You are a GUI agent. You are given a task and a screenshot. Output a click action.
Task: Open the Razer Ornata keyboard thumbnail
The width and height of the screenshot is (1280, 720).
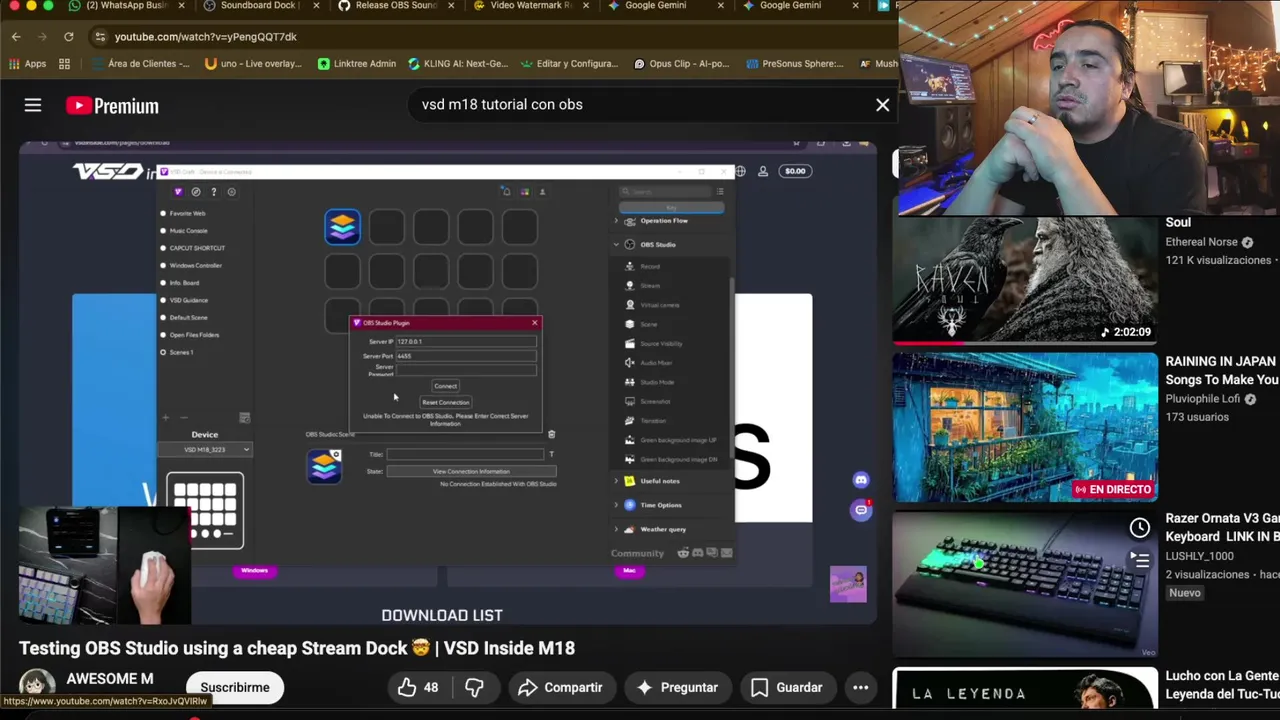(1025, 584)
